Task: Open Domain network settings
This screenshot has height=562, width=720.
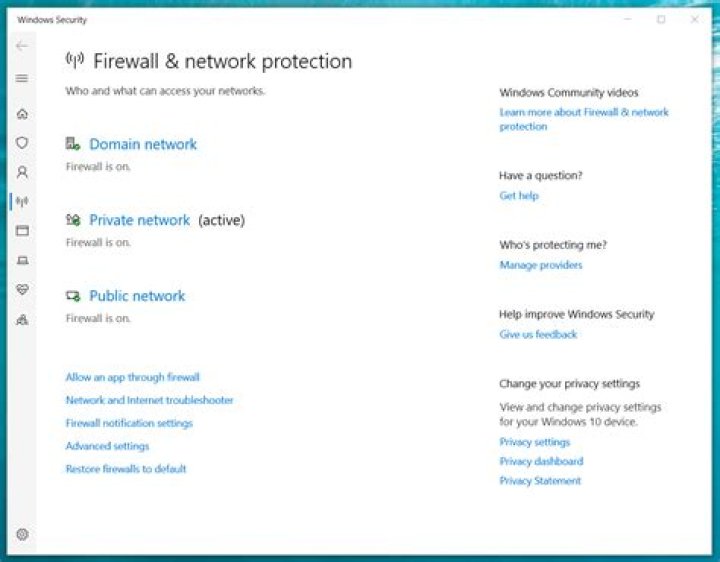Action: 143,144
